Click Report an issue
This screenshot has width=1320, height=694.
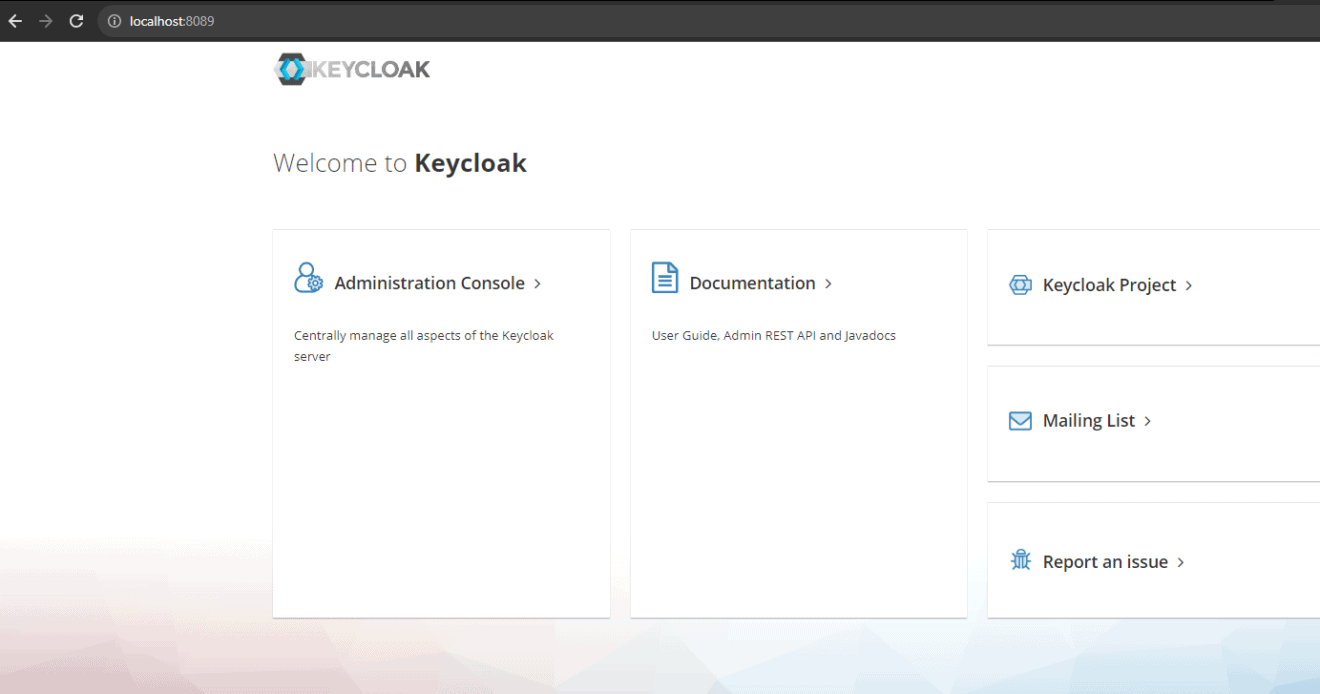click(x=1105, y=561)
